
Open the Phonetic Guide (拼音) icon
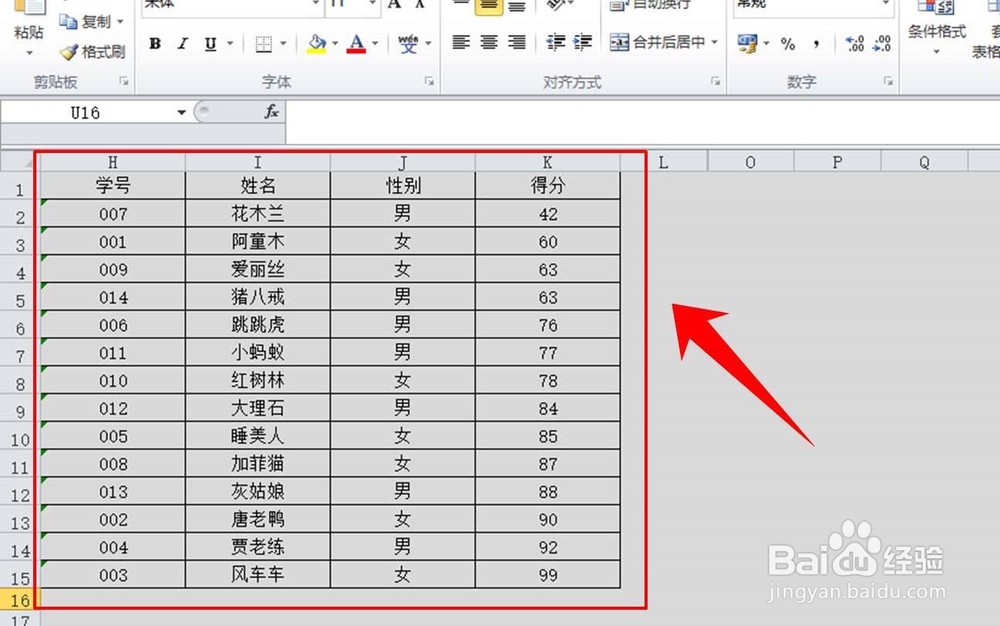pyautogui.click(x=408, y=44)
